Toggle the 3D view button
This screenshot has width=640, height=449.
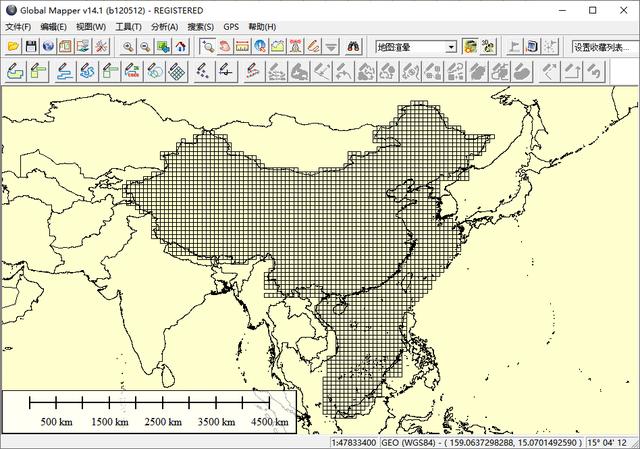pos(487,47)
